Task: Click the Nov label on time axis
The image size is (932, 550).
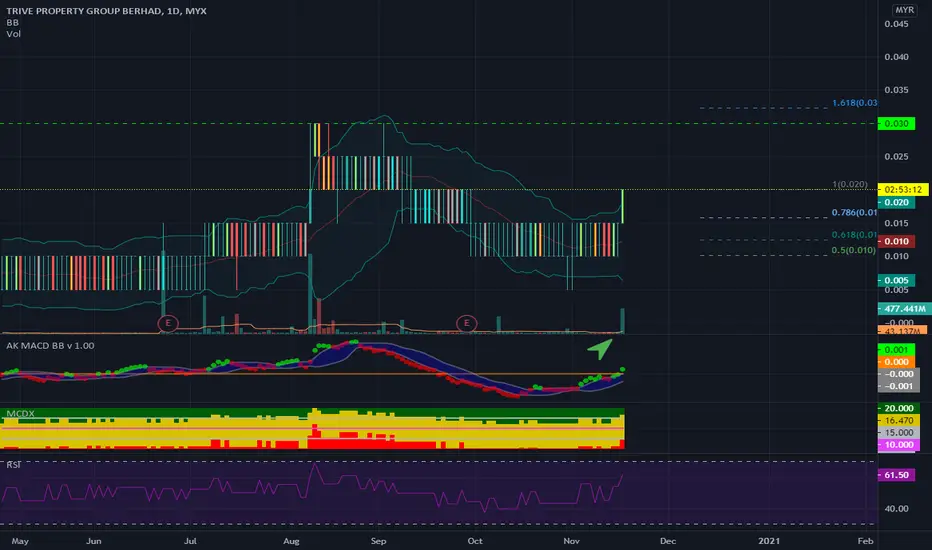Action: pos(571,541)
